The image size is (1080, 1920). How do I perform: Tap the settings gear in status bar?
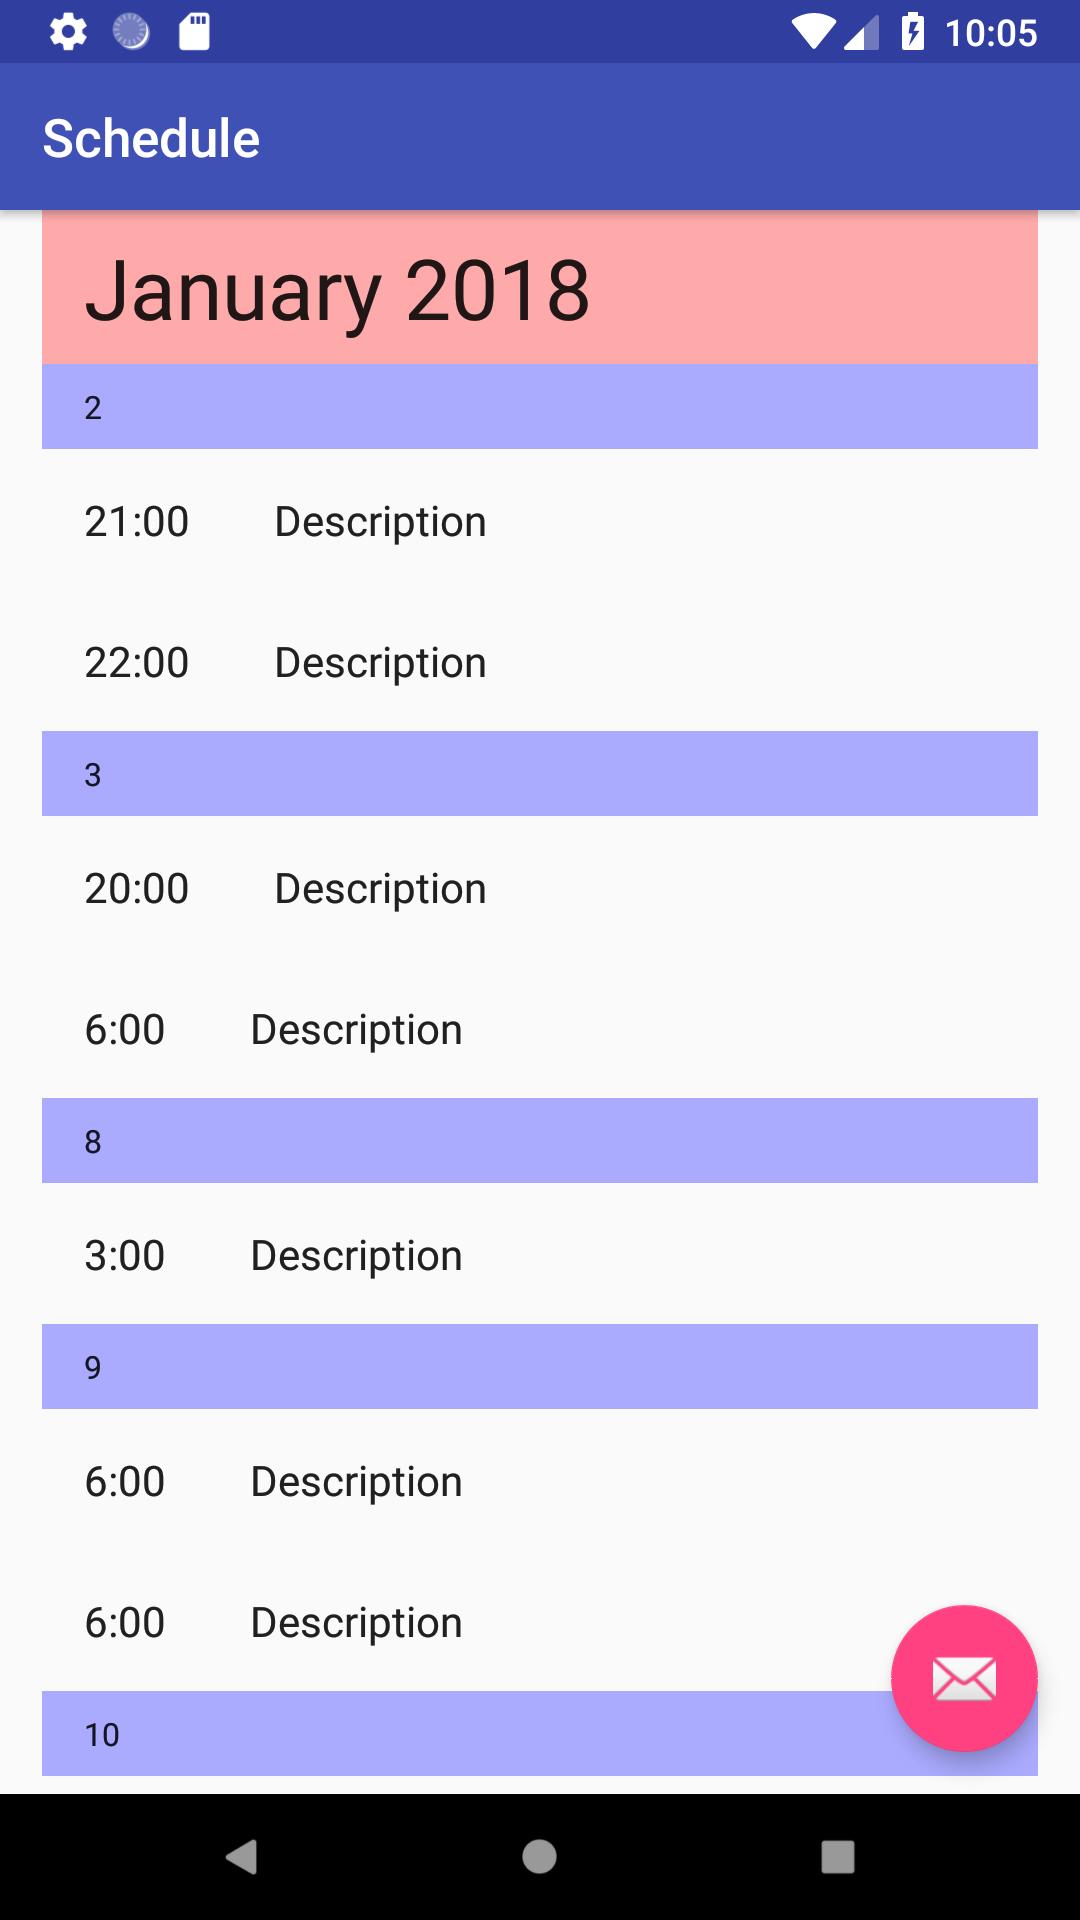[68, 32]
